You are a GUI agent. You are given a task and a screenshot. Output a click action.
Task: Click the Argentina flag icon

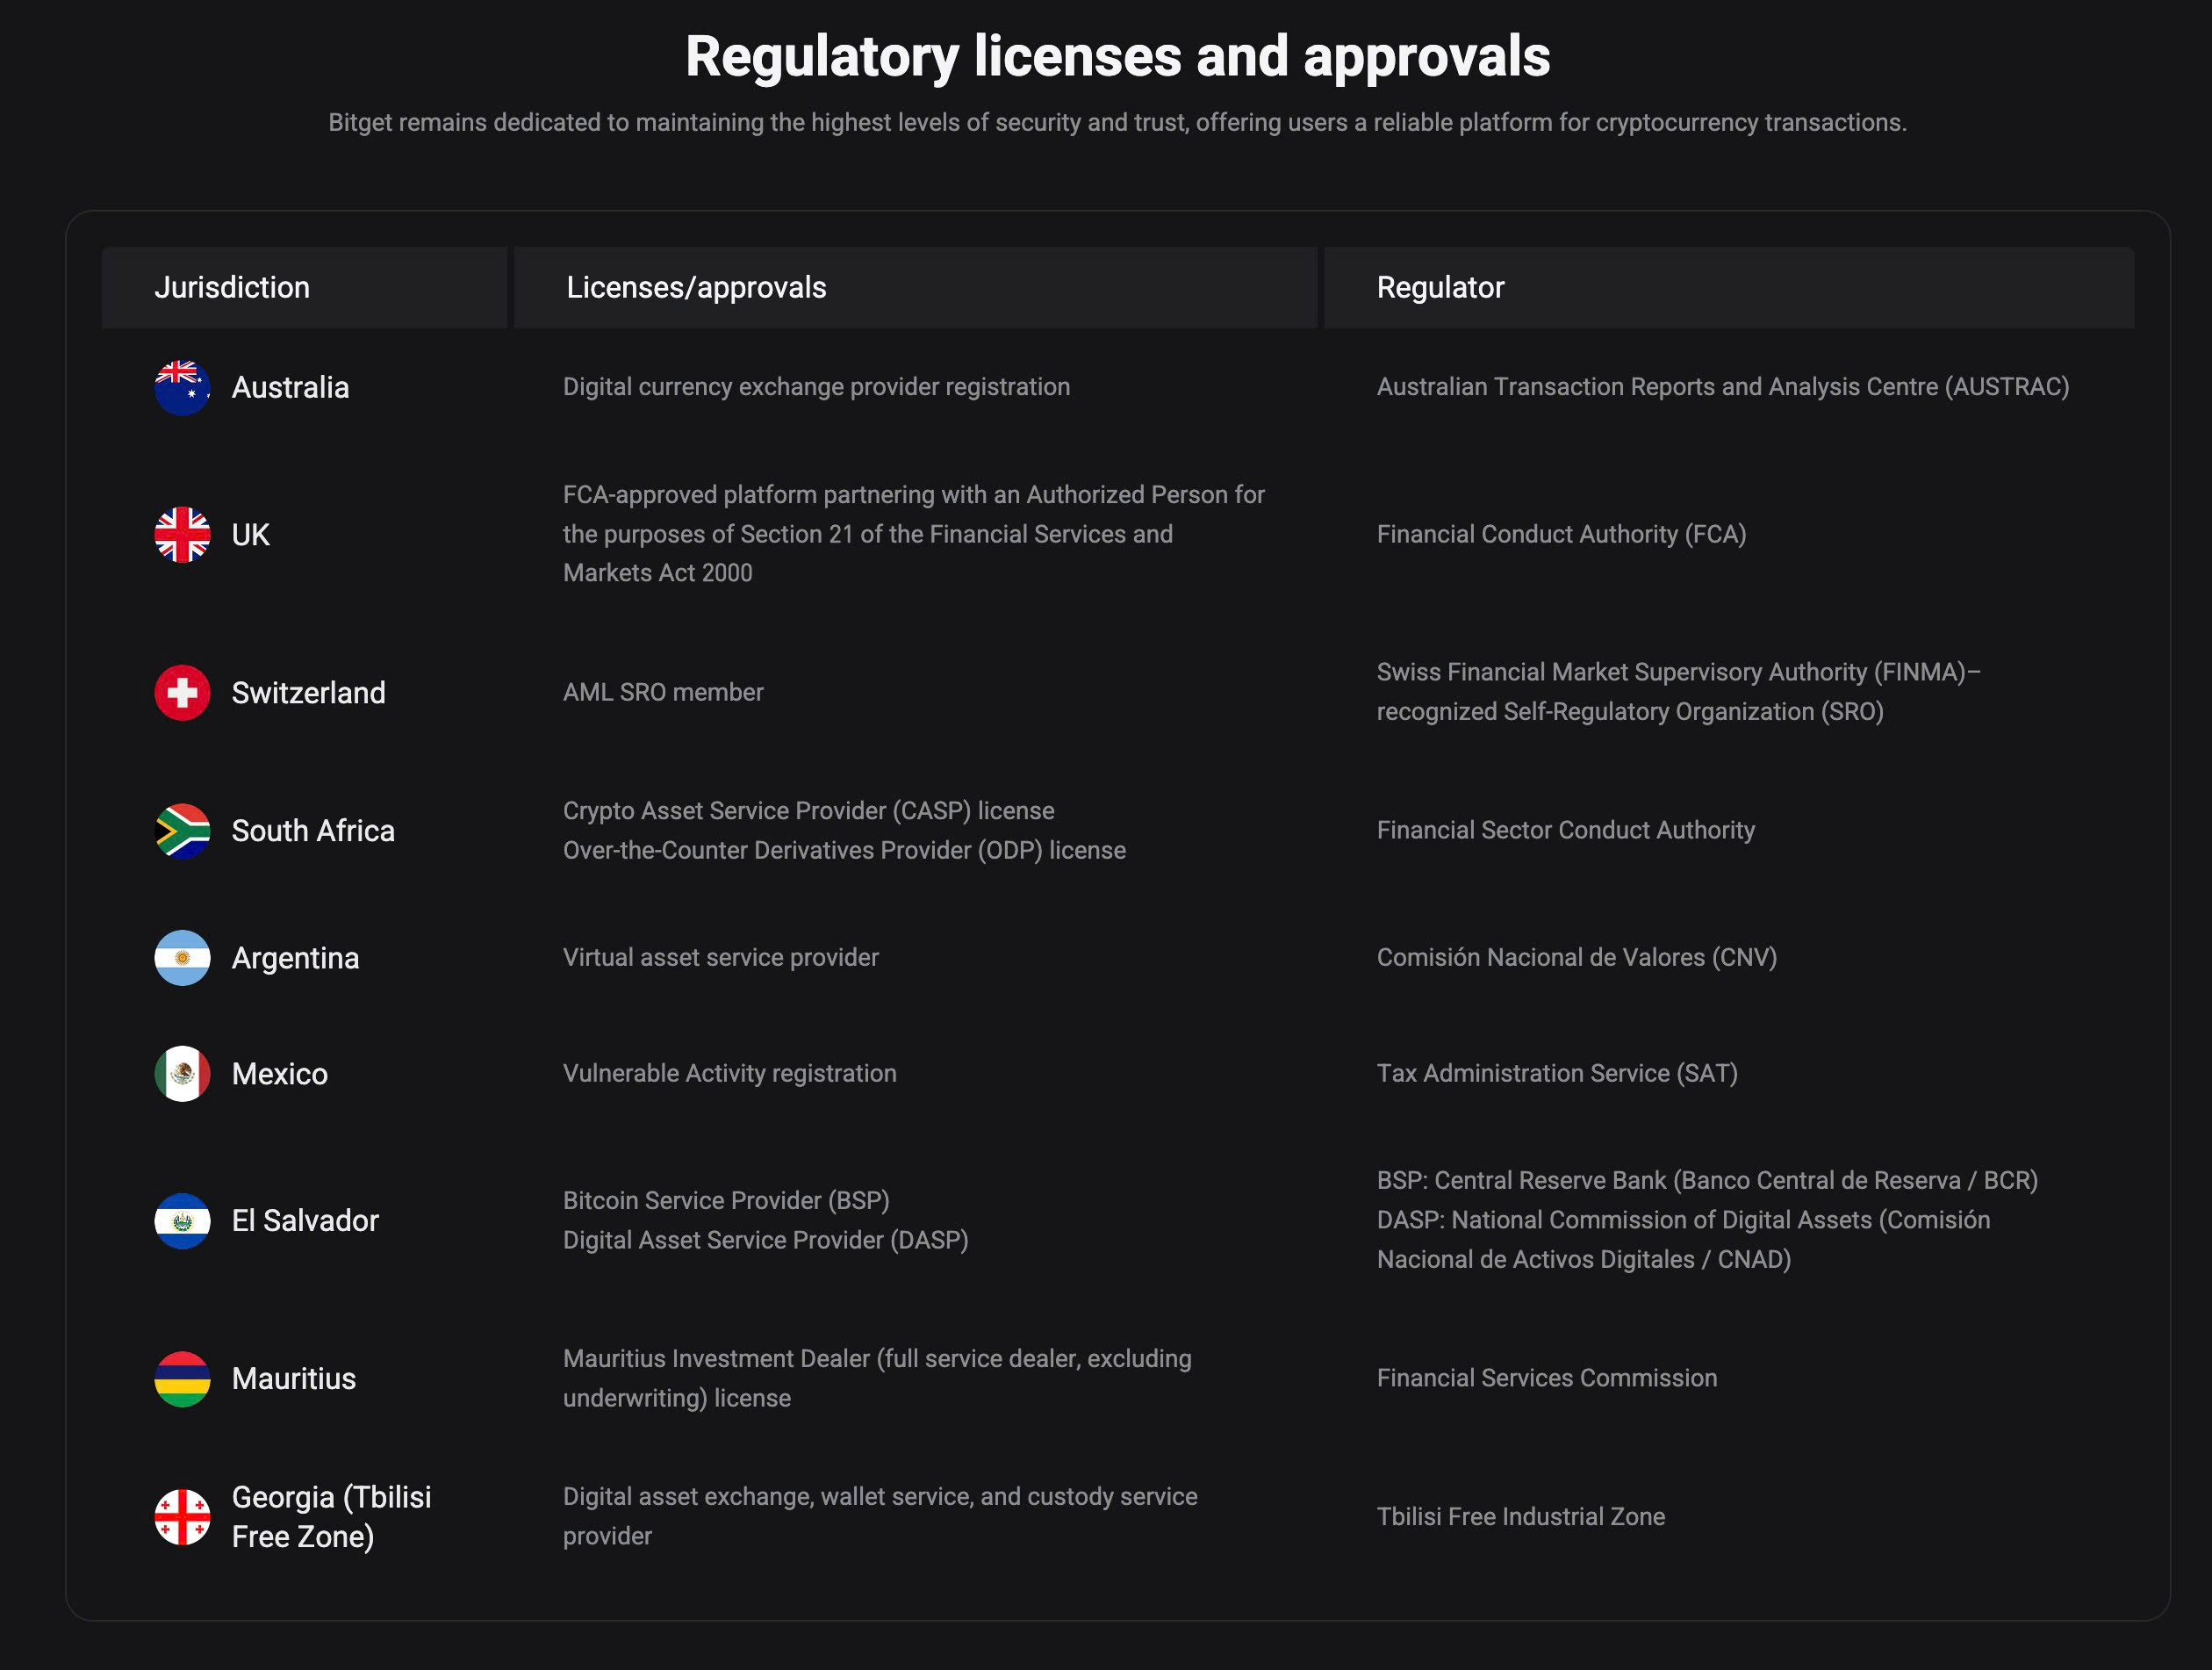coord(182,958)
